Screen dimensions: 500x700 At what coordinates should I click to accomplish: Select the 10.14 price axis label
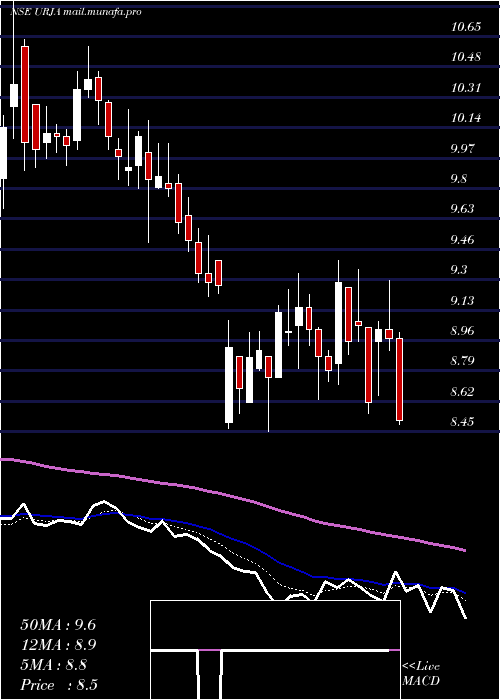[x=466, y=118]
